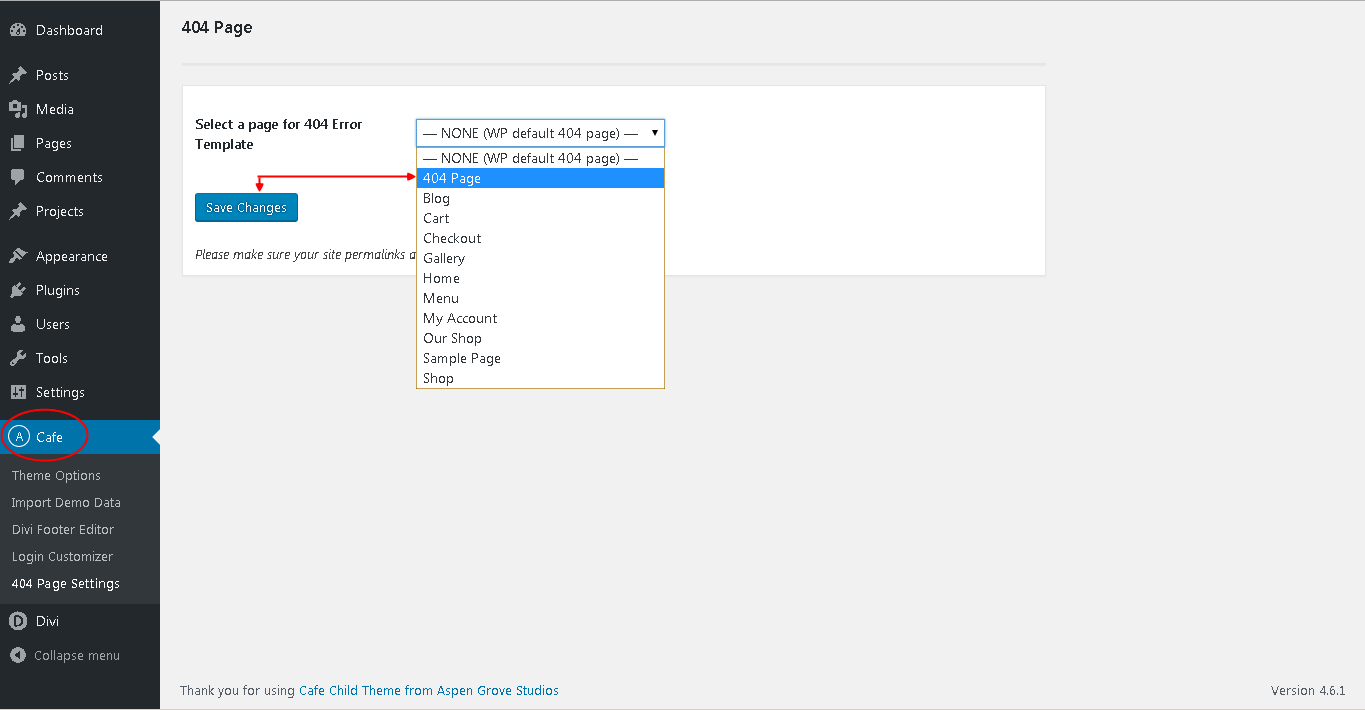Click the Cafe circled A icon

18,437
